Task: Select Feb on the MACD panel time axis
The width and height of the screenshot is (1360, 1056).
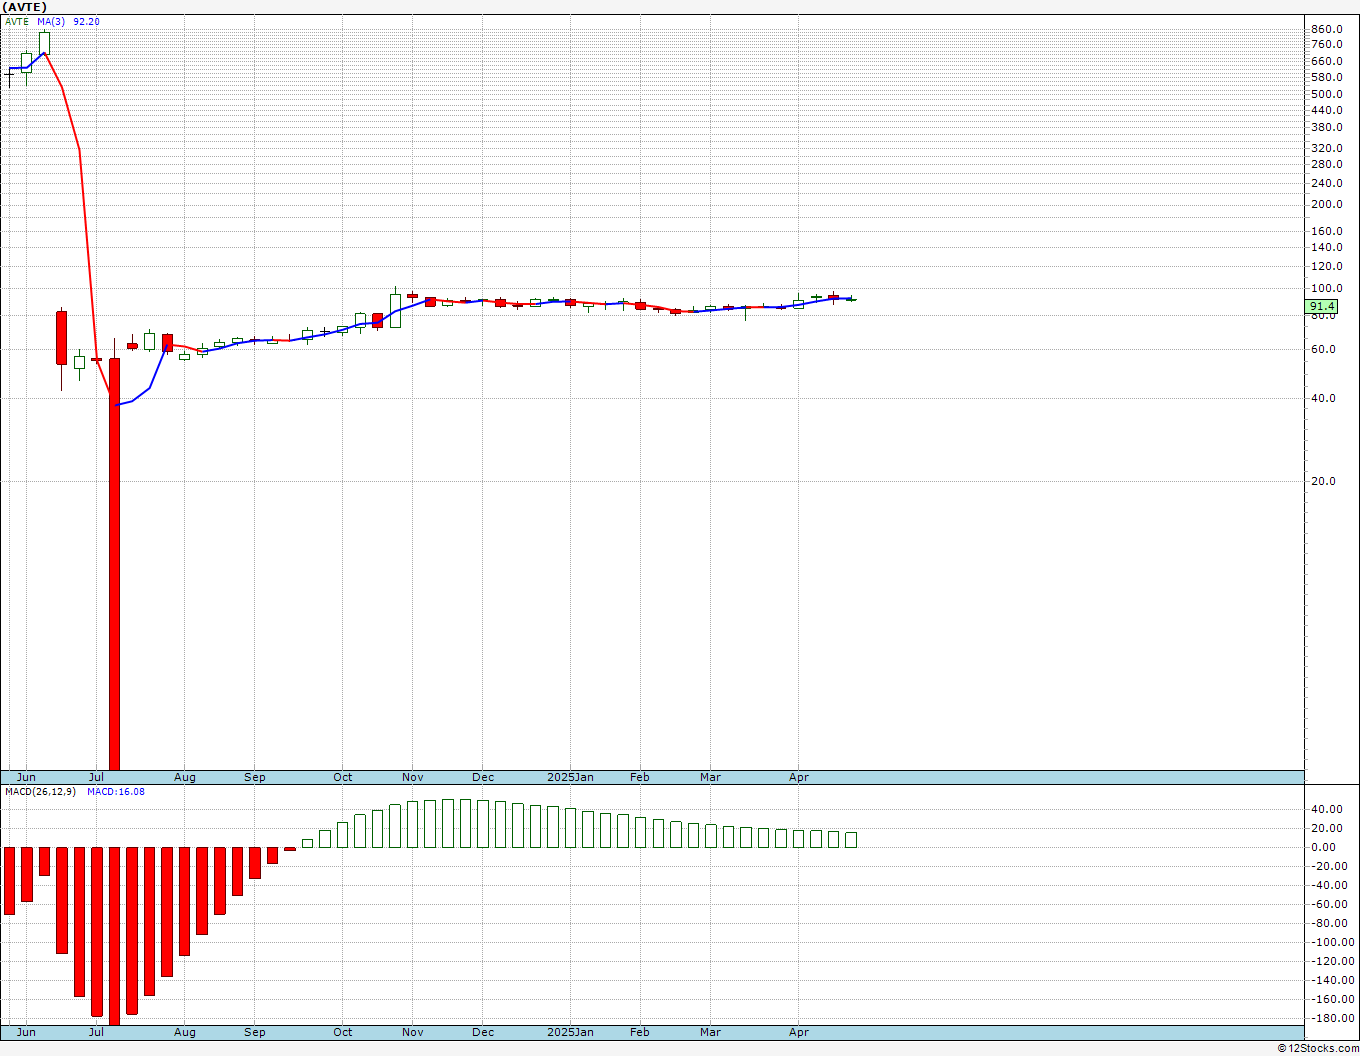Action: click(x=640, y=1032)
